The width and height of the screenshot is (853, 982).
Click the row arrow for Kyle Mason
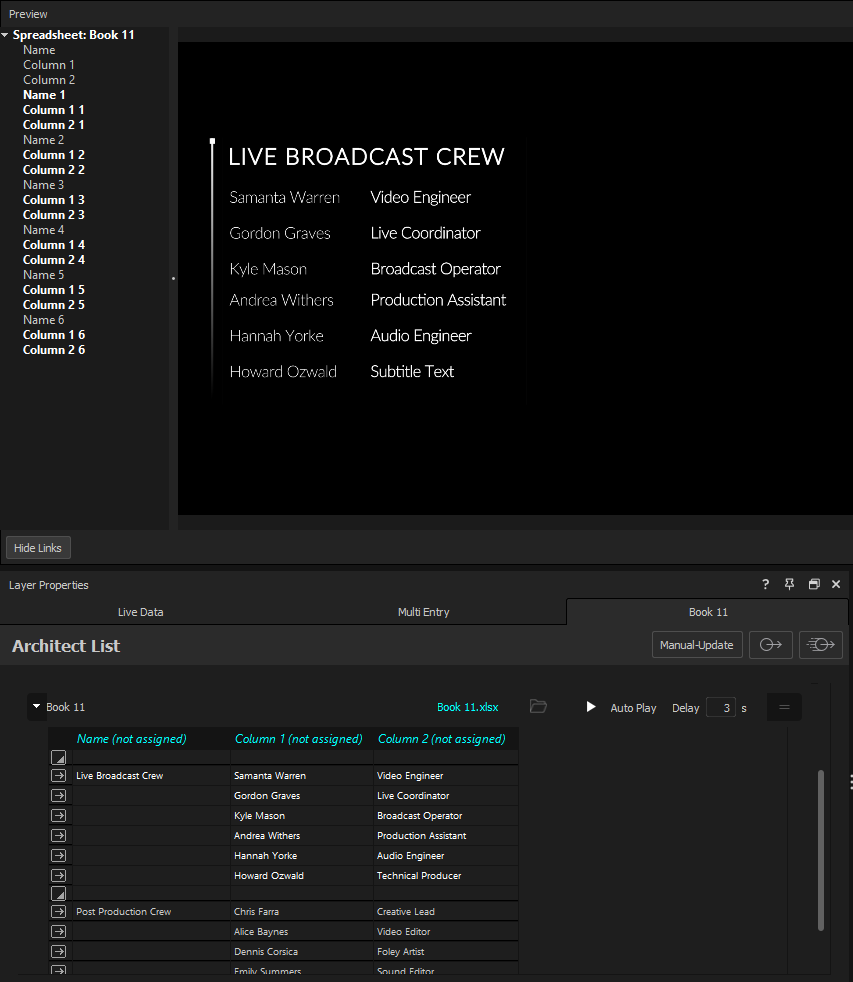(x=58, y=815)
